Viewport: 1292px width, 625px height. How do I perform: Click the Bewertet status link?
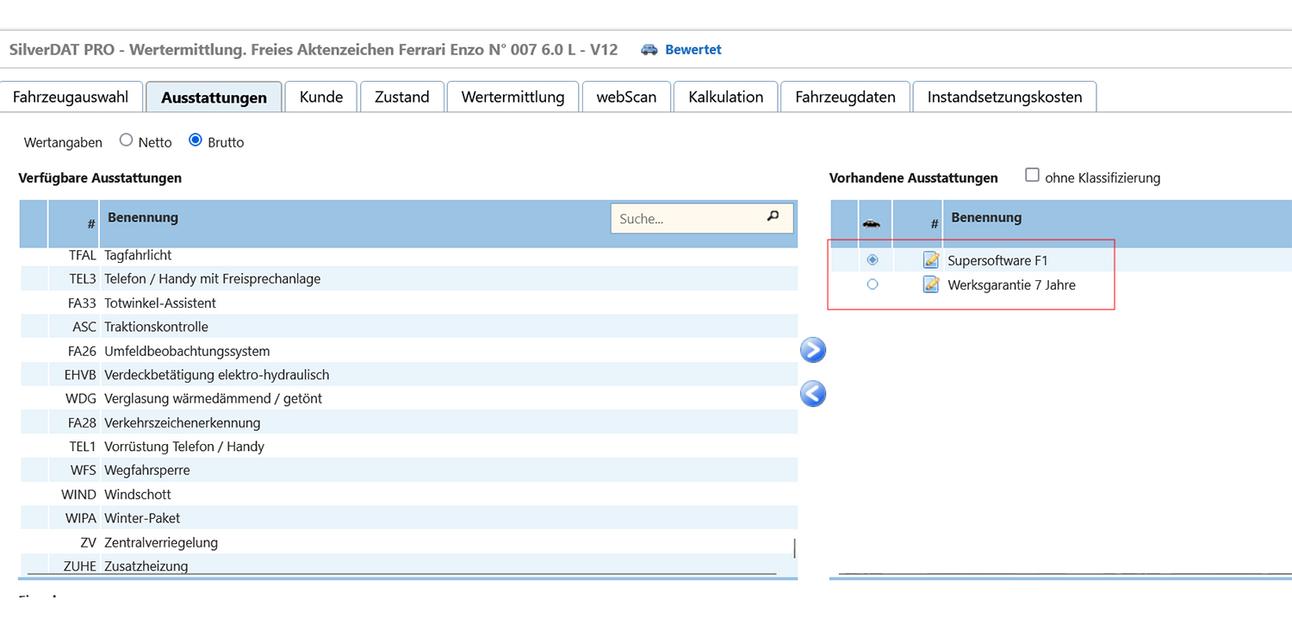[693, 49]
